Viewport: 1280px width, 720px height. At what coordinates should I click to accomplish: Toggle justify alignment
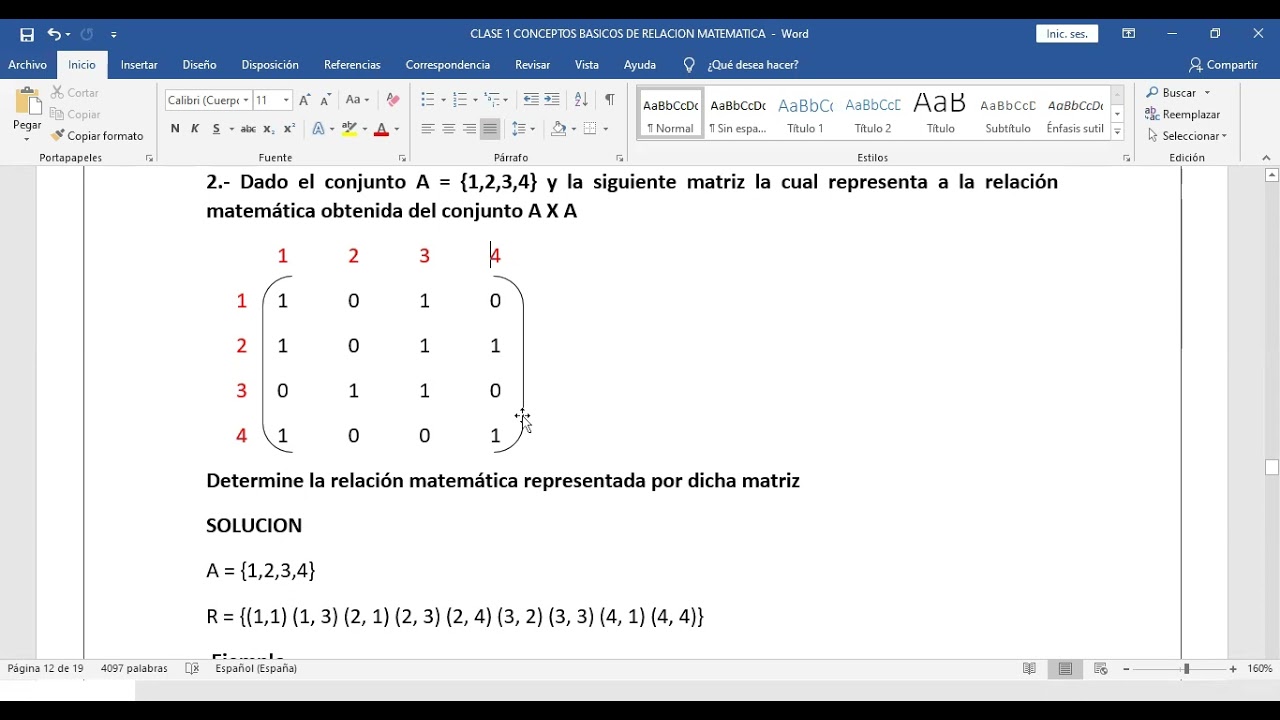point(490,129)
